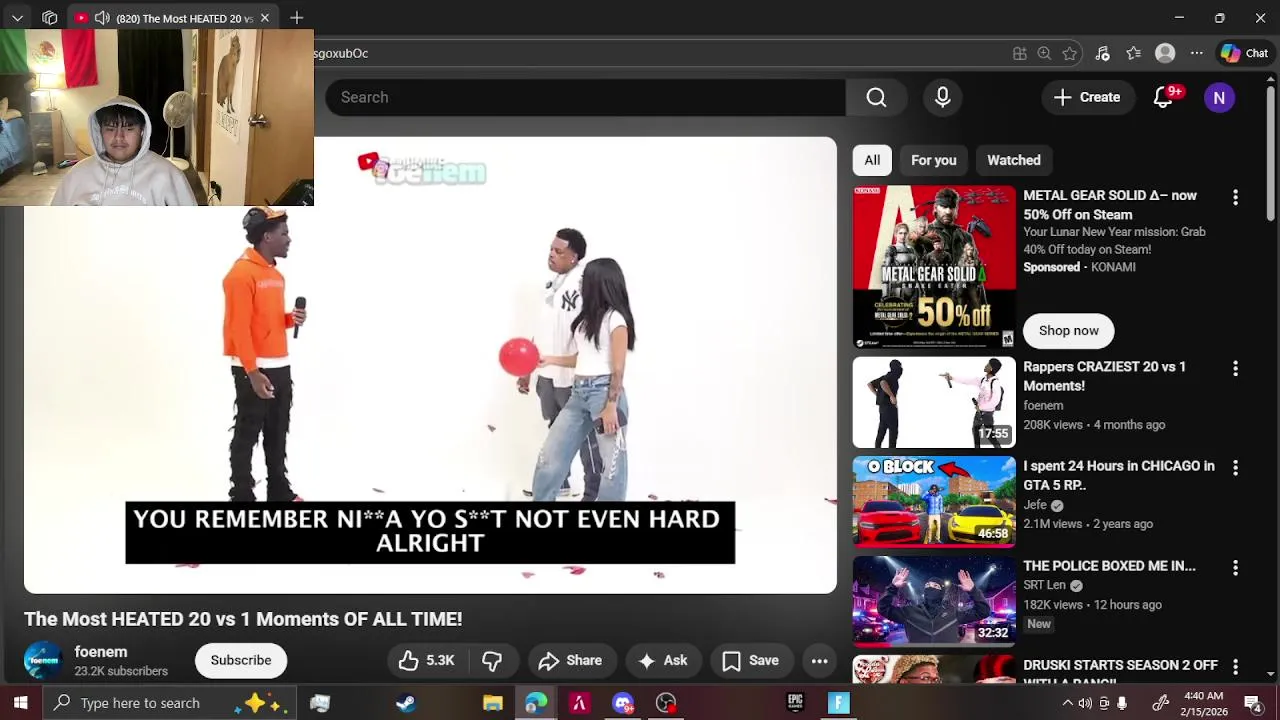Screen dimensions: 1280x720
Task: Open the purple N account avatar
Action: point(1219,97)
